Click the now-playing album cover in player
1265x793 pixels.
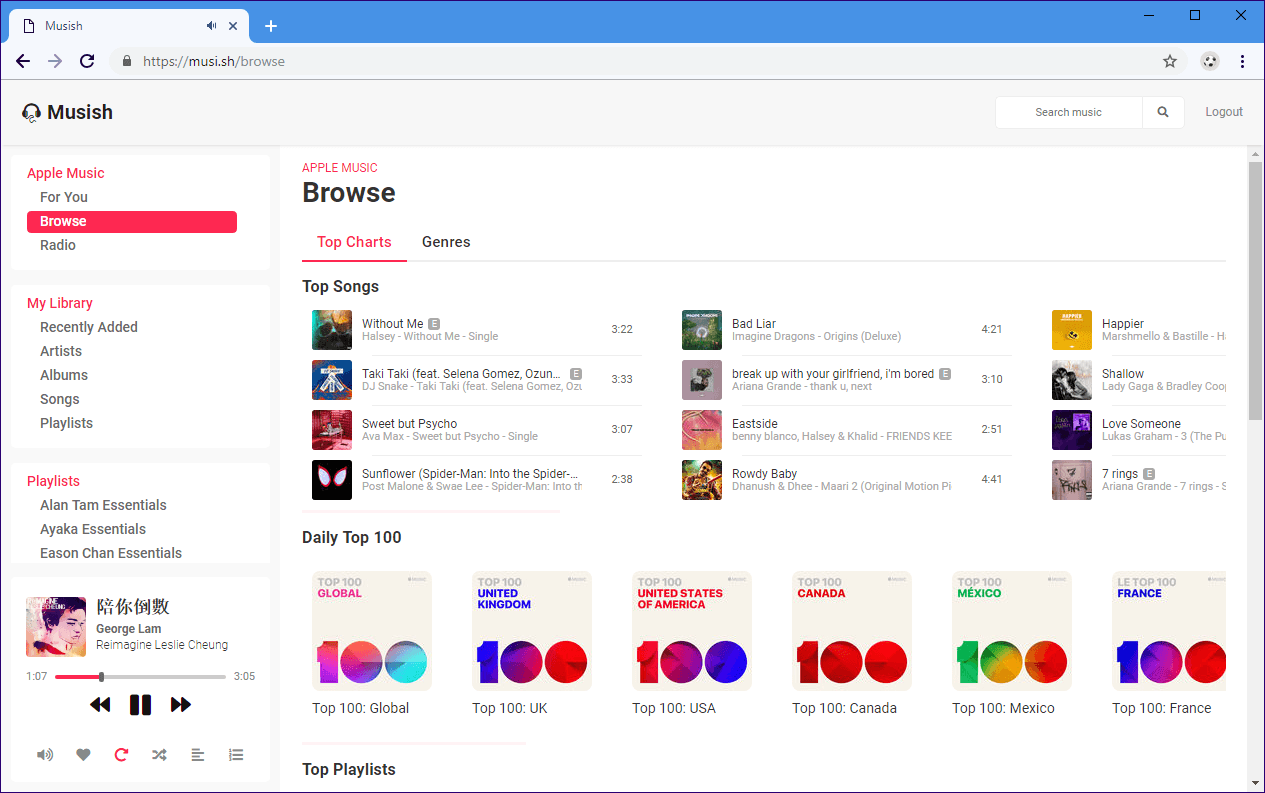tap(56, 627)
